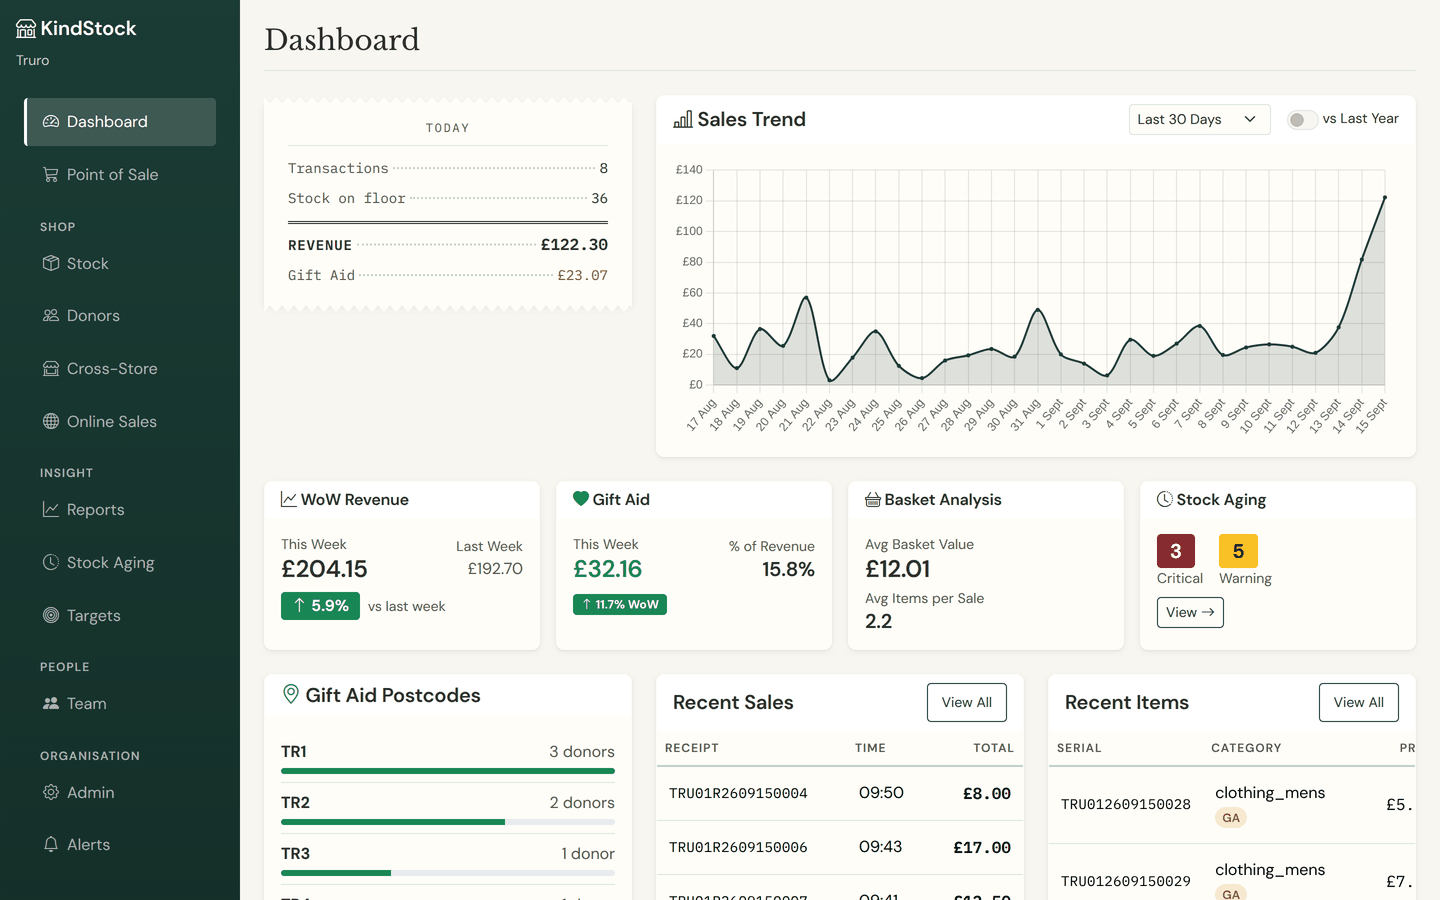Open the Last 30 Days dropdown
1440x900 pixels.
1199,119
